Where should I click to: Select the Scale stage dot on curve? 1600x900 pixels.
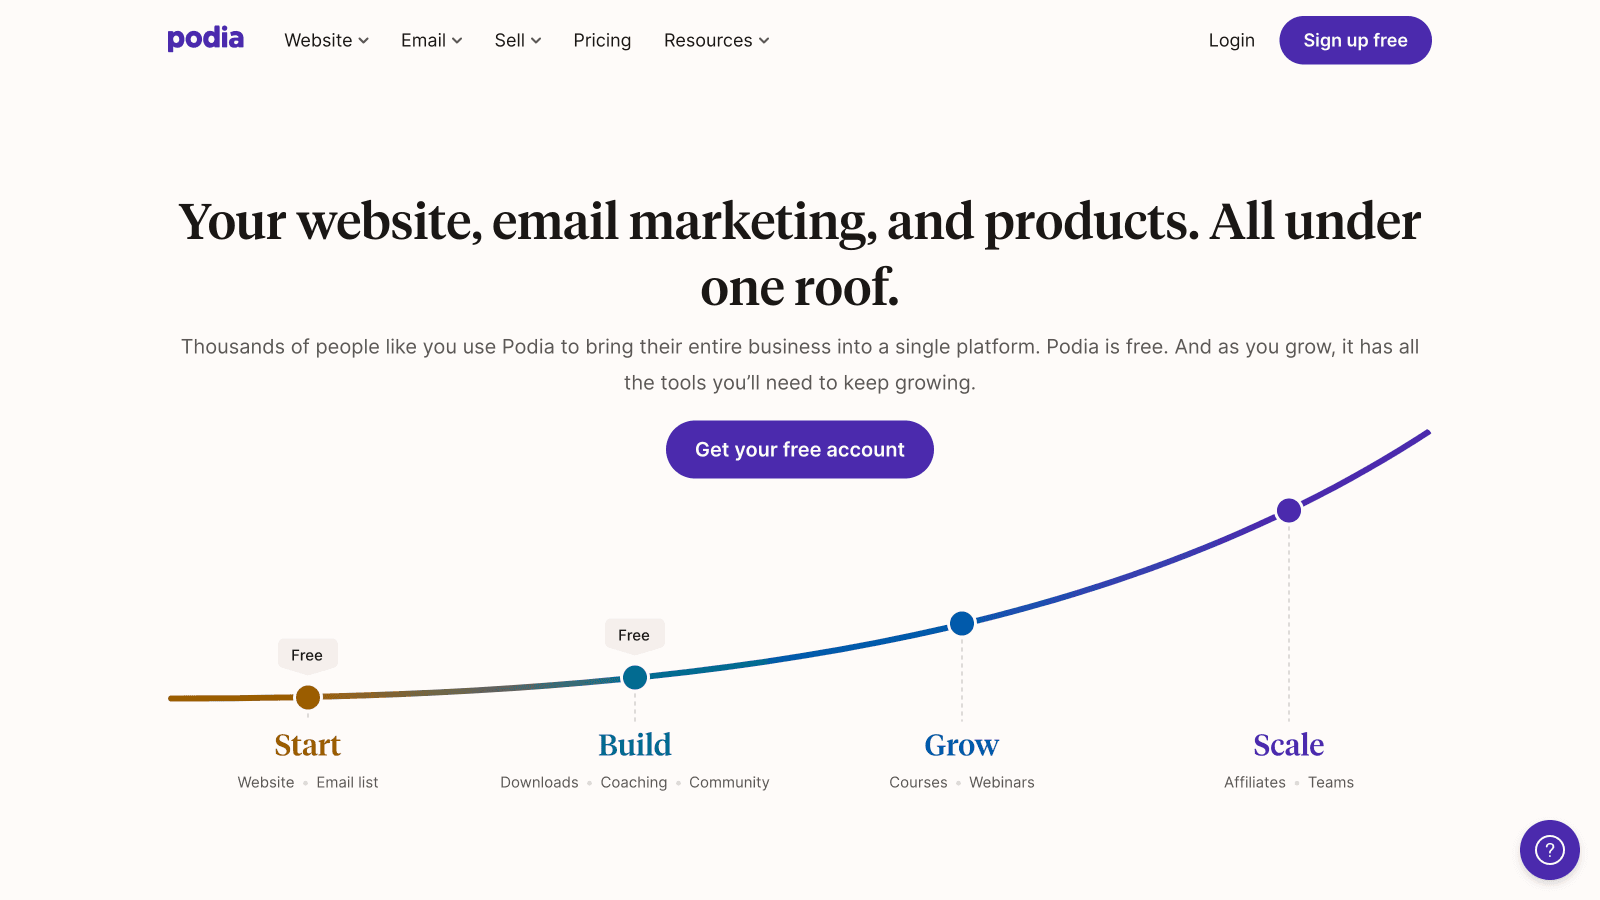point(1289,511)
